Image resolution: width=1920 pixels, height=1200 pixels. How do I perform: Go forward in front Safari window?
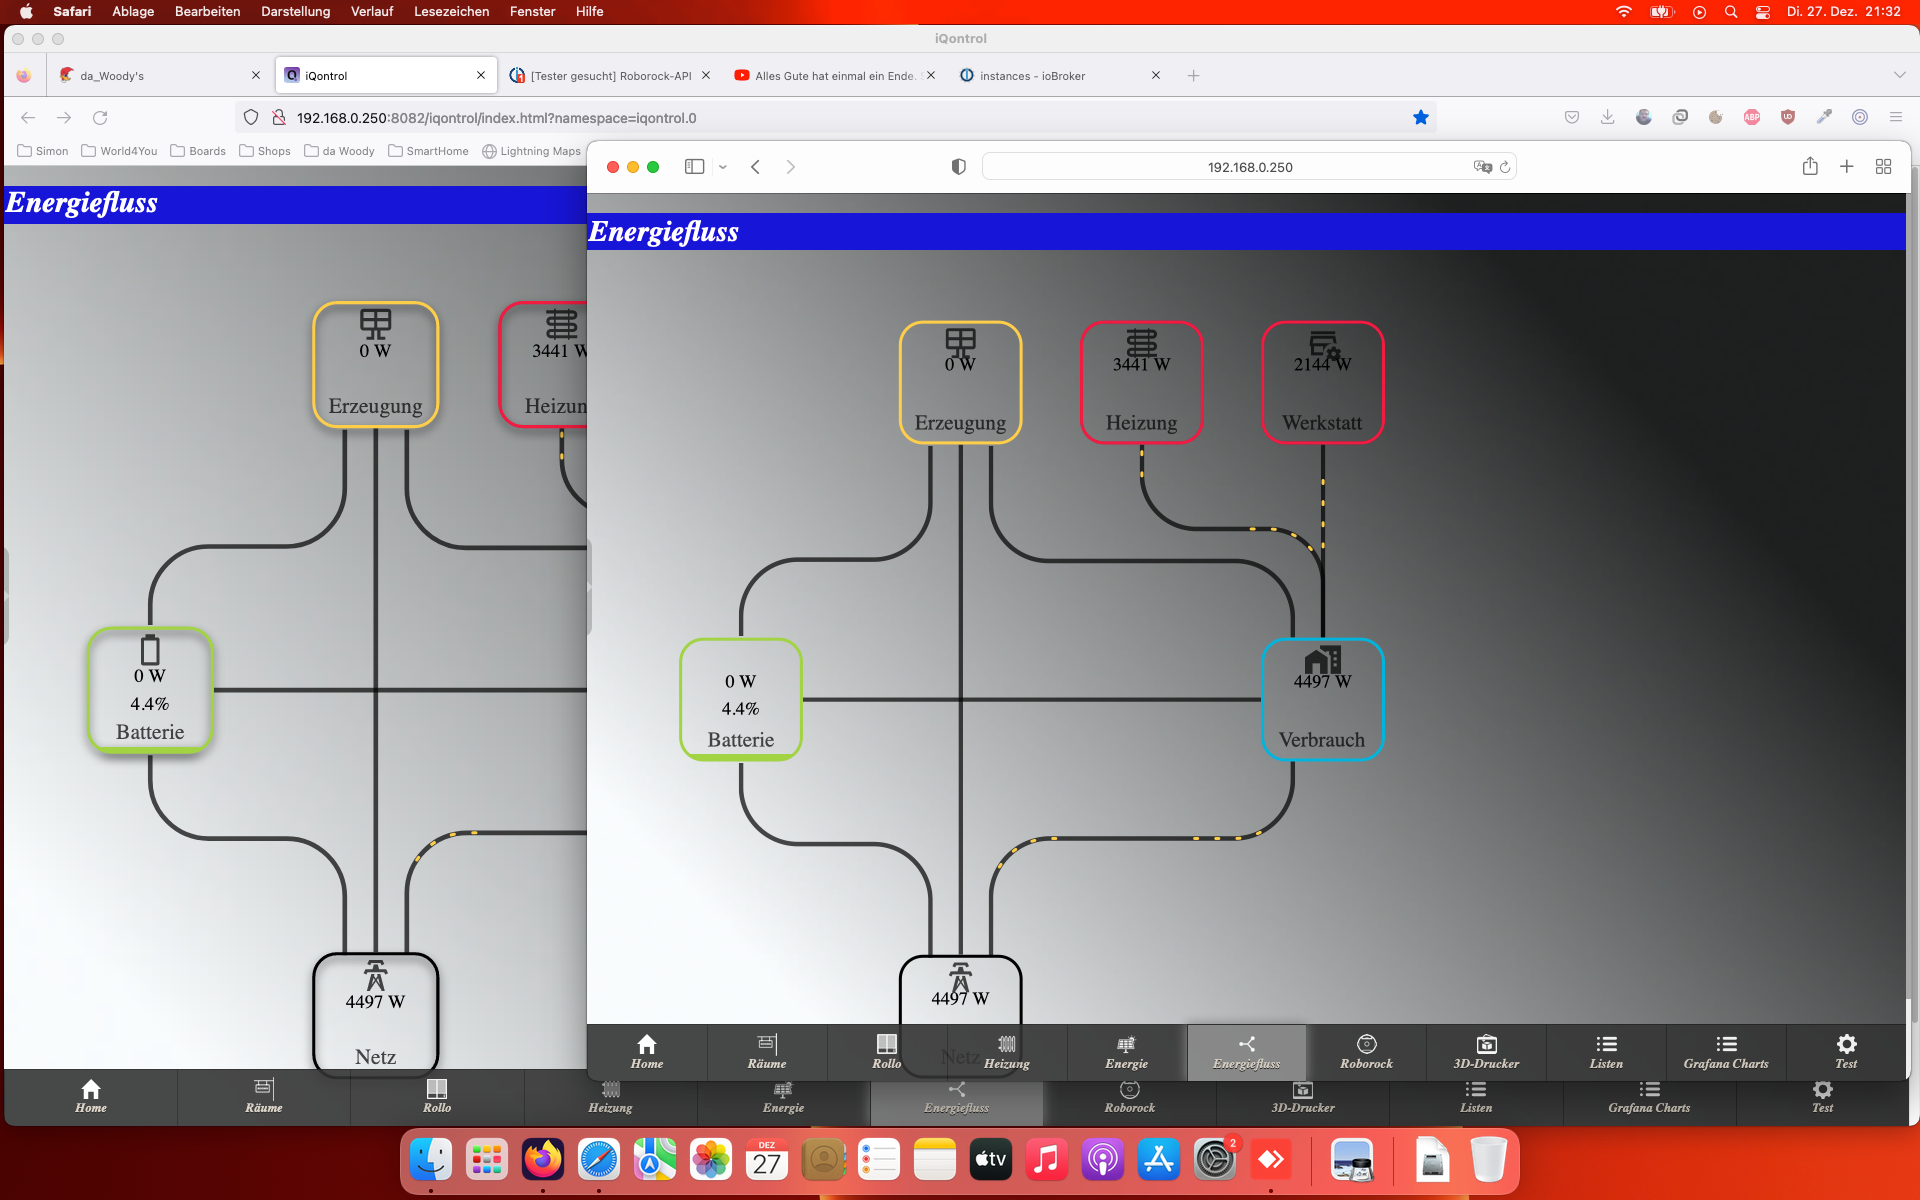click(790, 167)
